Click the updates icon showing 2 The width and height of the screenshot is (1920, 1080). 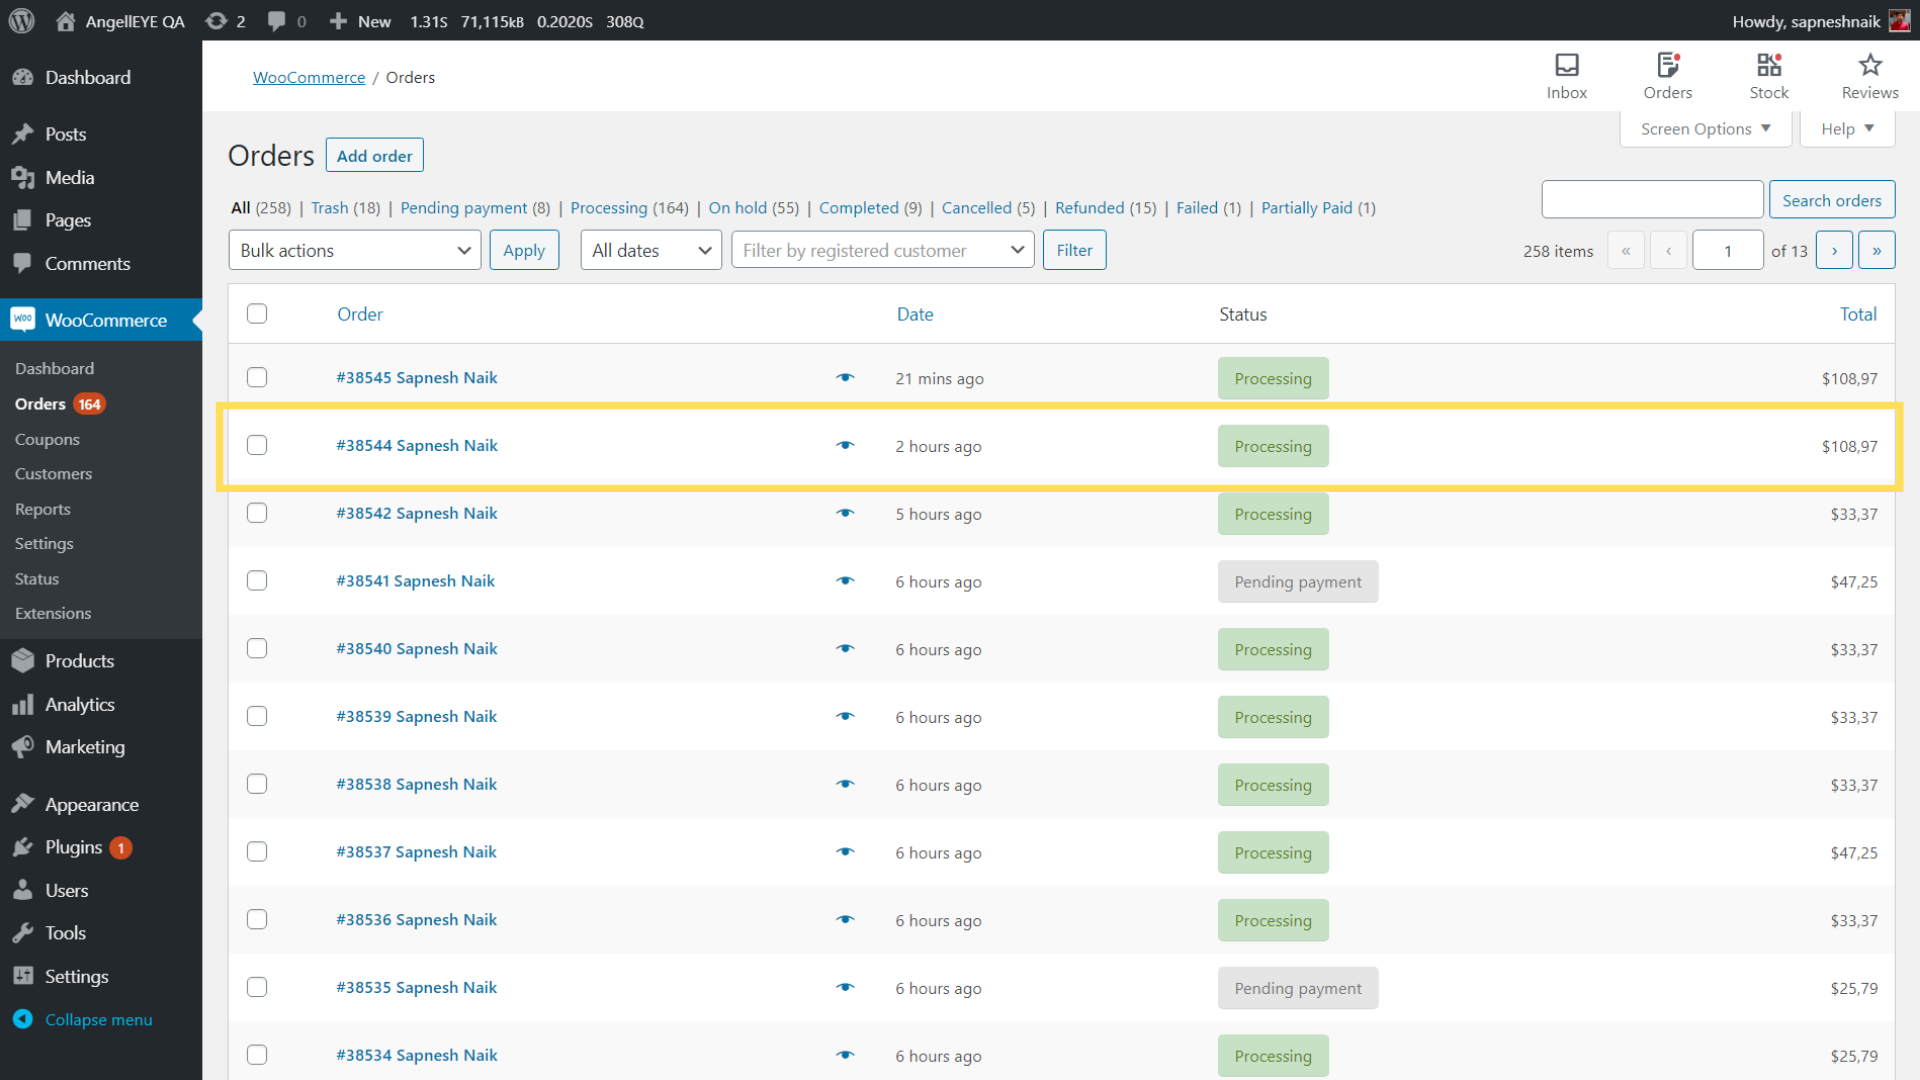click(216, 21)
